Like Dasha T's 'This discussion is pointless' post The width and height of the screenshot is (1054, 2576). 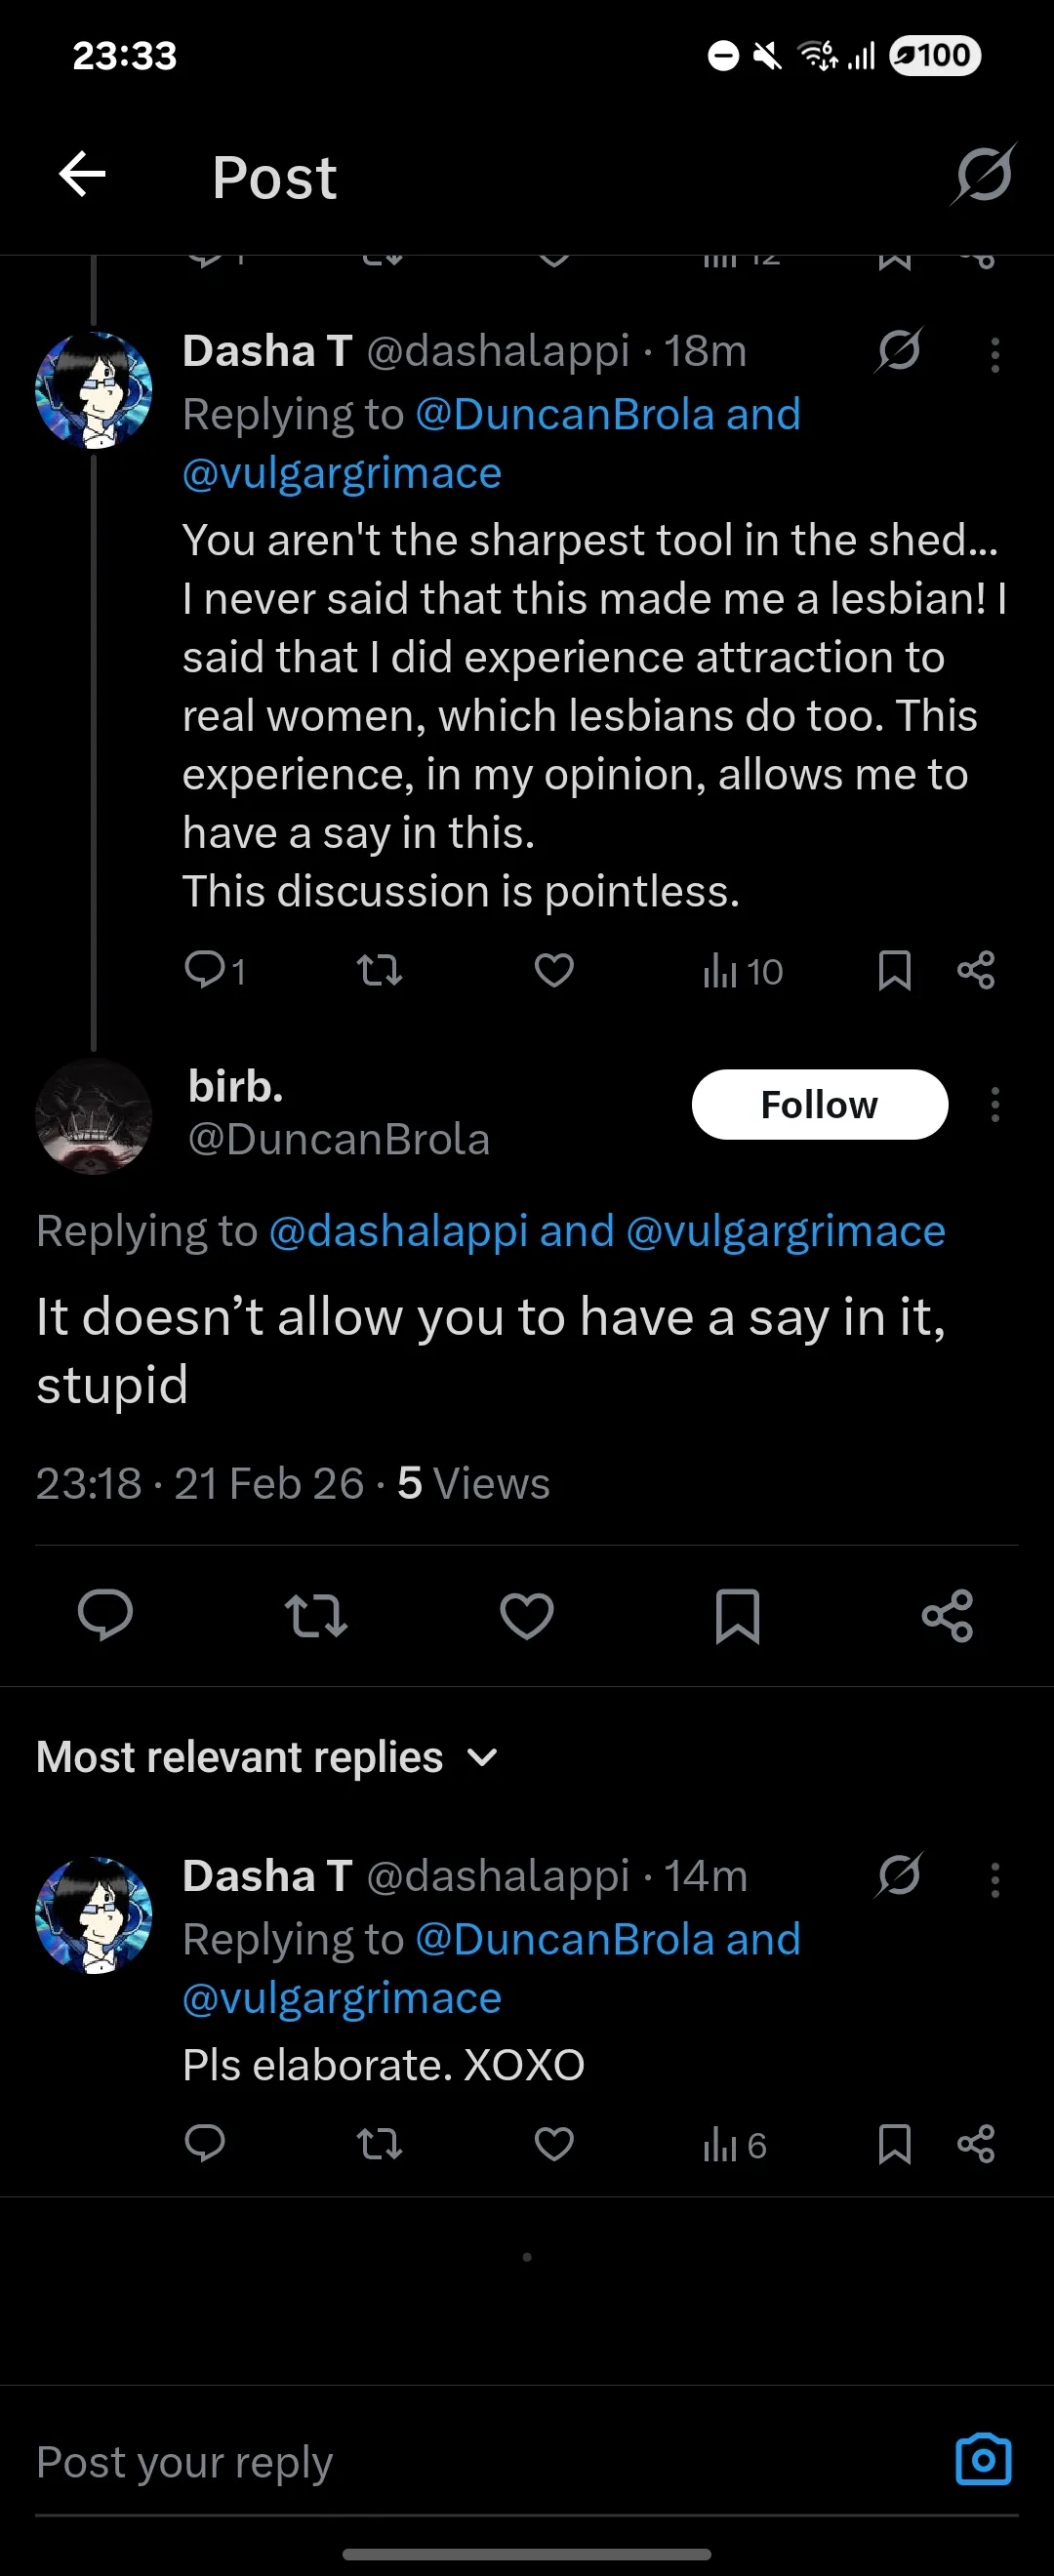[554, 970]
